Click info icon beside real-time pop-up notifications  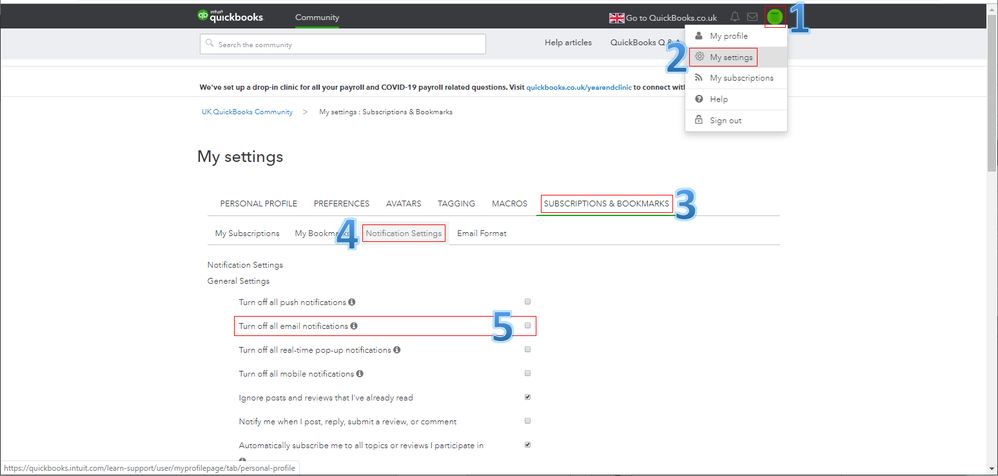click(x=397, y=349)
